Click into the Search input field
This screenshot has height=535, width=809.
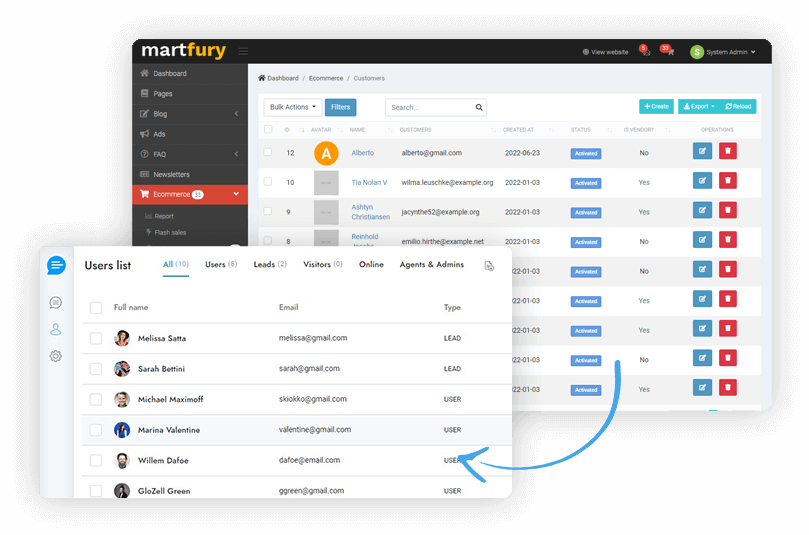[x=428, y=107]
